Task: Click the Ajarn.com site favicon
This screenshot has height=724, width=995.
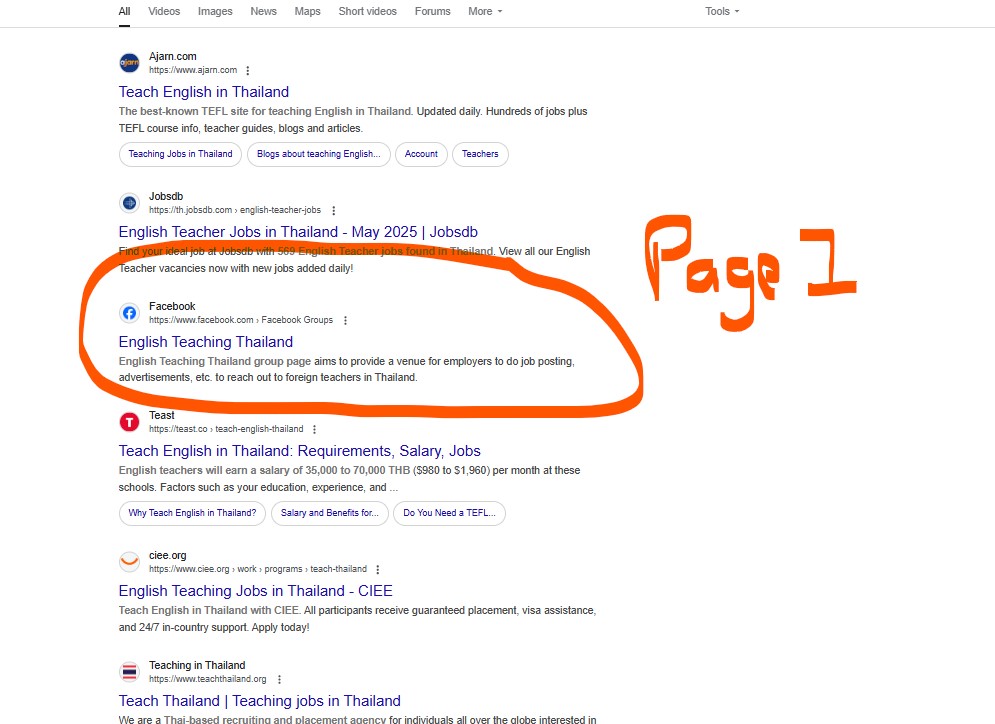Action: [x=129, y=63]
